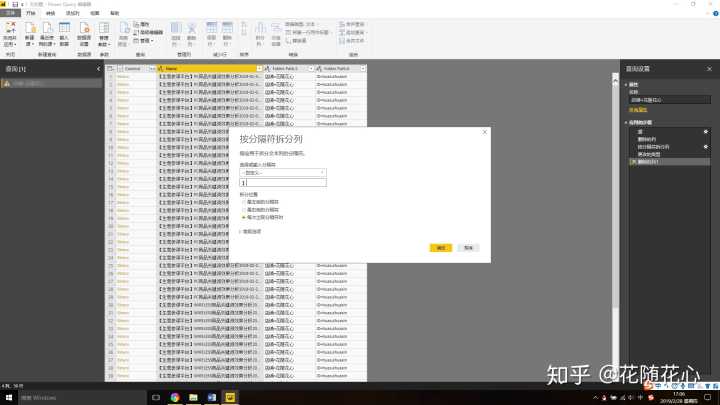Click the Windows search box in taskbar

(x=83, y=398)
